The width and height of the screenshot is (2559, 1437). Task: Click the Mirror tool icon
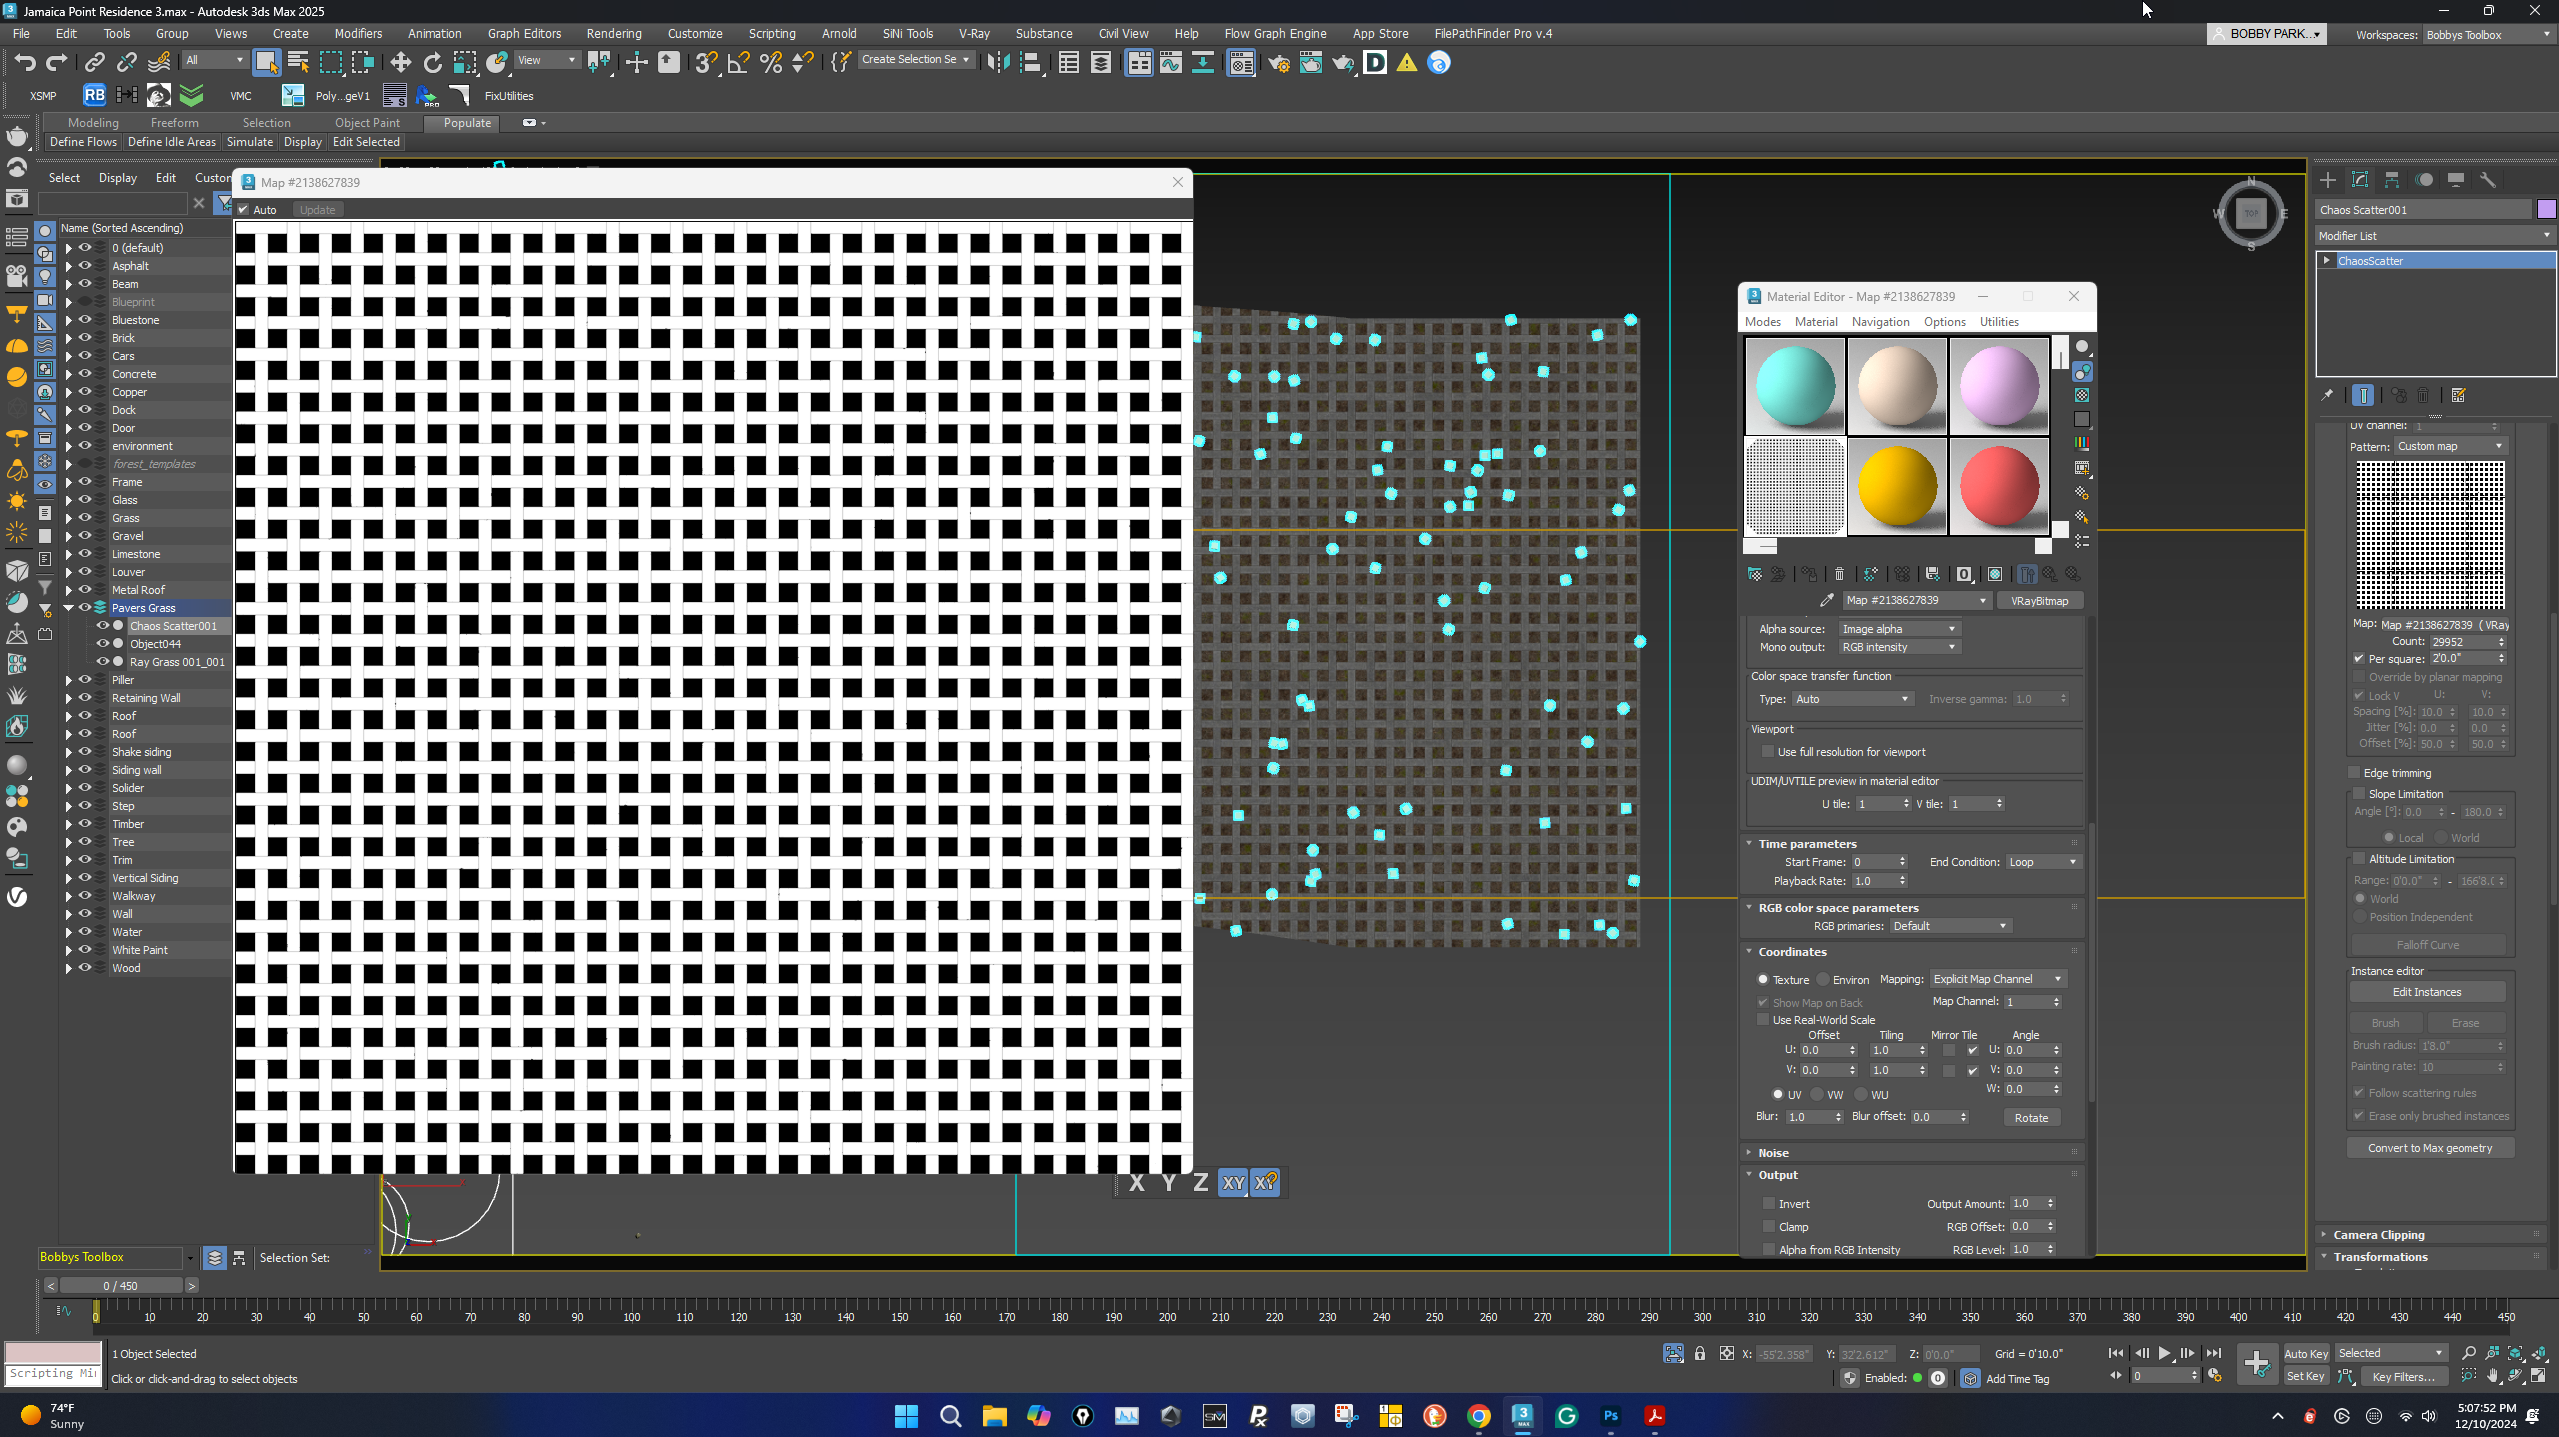pyautogui.click(x=997, y=63)
